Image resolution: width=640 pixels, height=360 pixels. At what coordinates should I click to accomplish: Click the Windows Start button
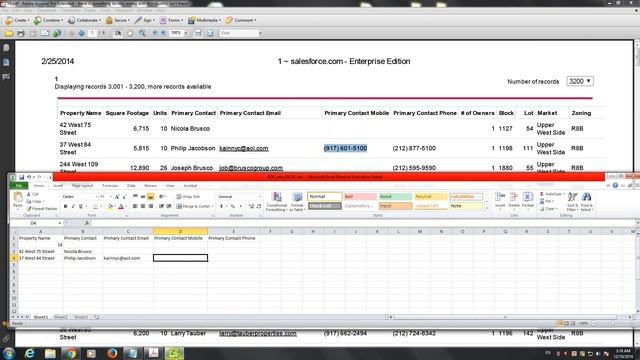[x=8, y=353]
